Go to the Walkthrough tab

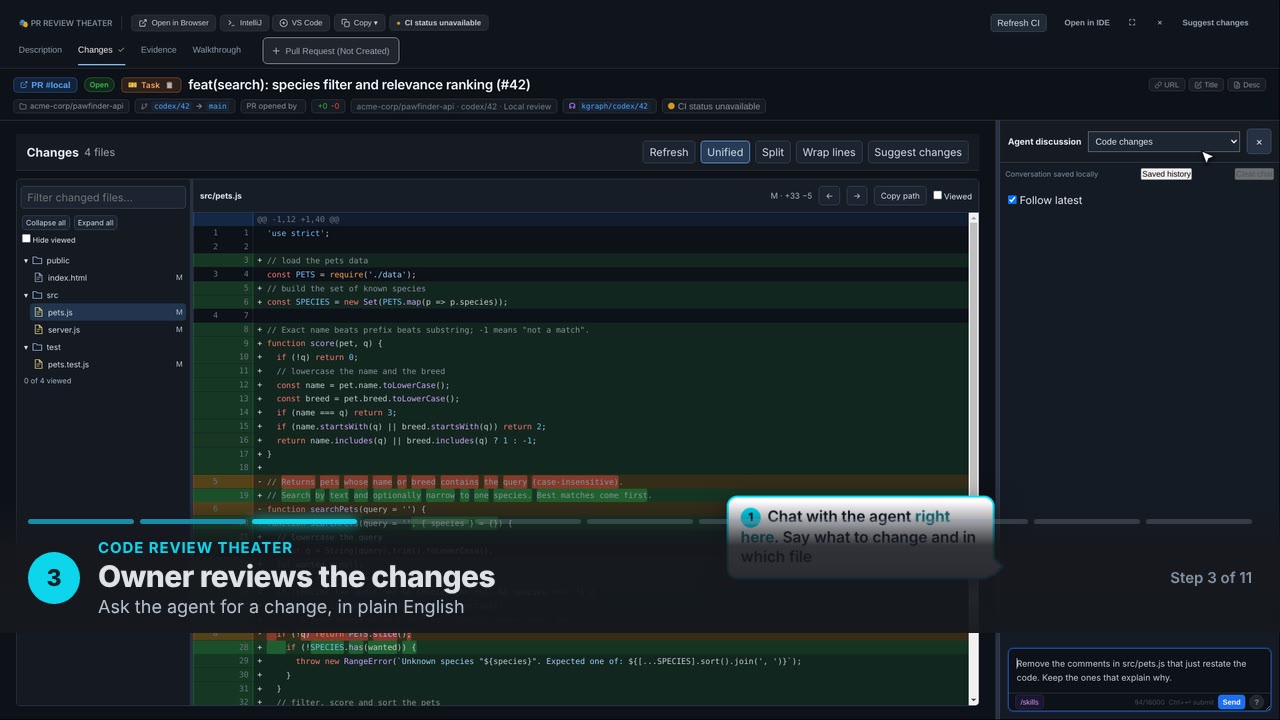(216, 50)
